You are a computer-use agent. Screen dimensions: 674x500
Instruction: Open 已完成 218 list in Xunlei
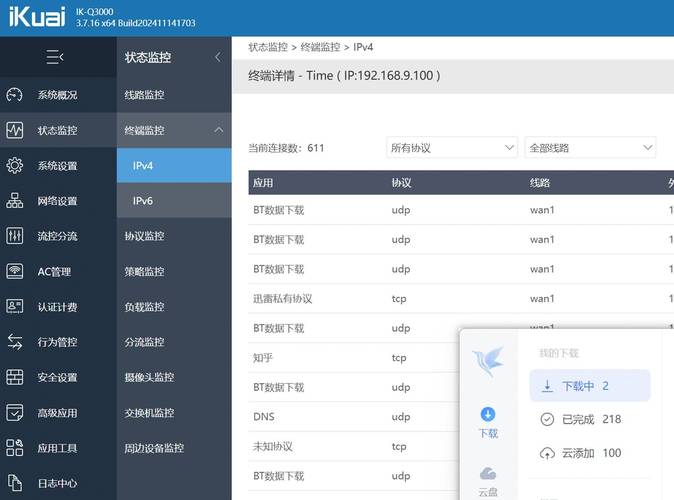pyautogui.click(x=590, y=419)
